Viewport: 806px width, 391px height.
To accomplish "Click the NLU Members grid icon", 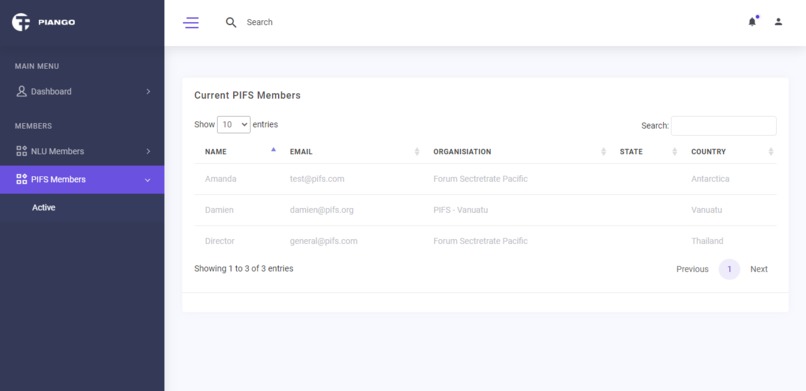I will click(x=22, y=151).
